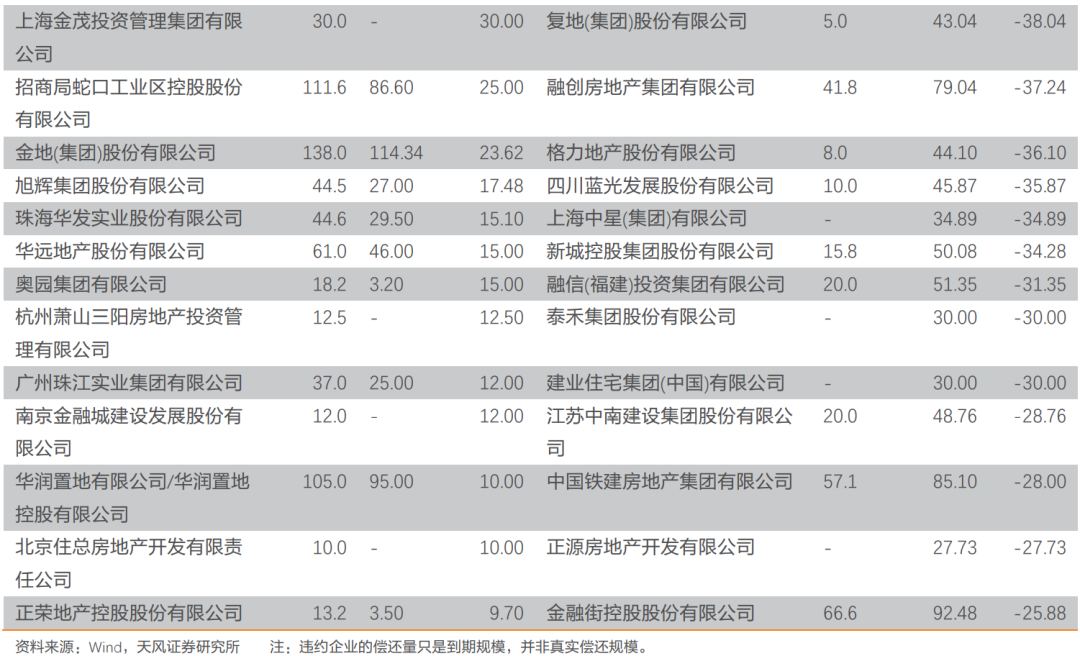Viewport: 1080px width, 656px height.
Task: Select value 85.10
Action: [955, 482]
